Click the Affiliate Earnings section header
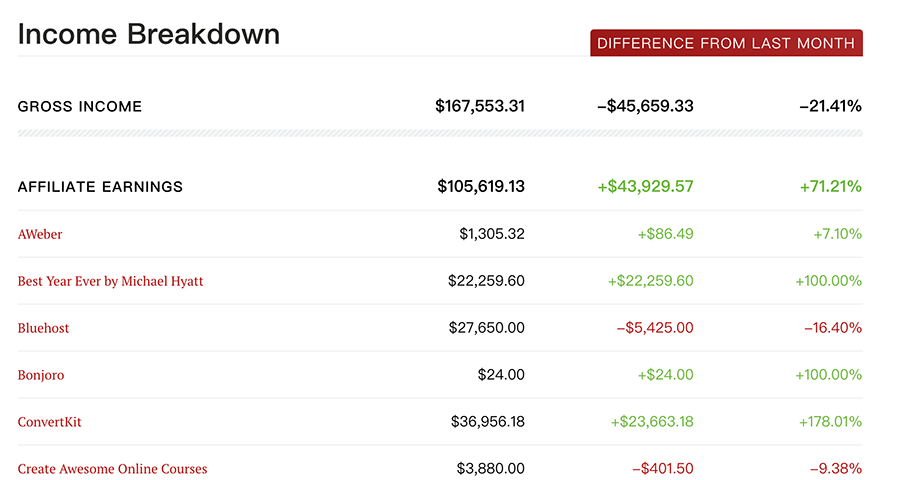The image size is (900, 480). (100, 187)
